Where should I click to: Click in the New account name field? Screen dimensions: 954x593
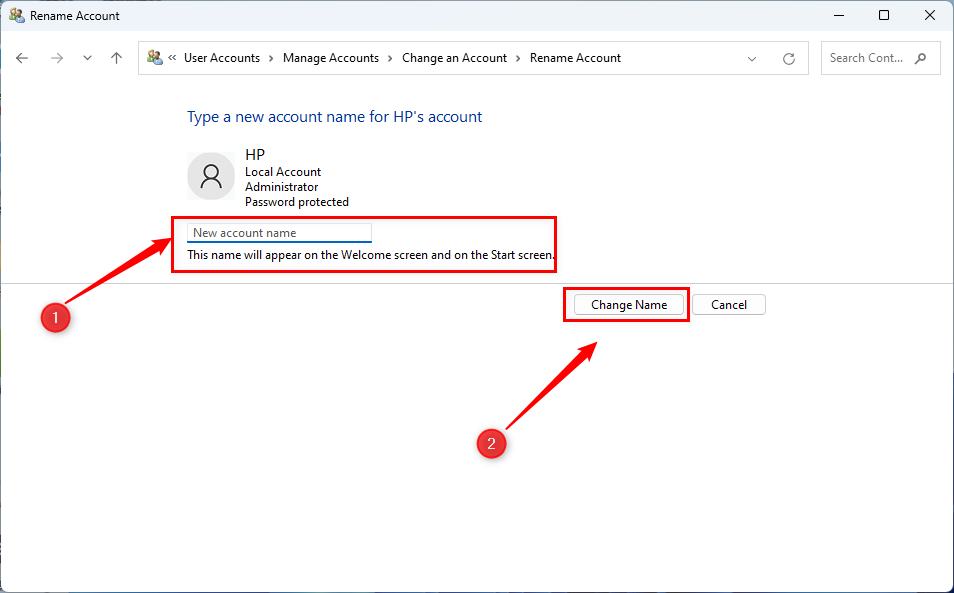click(279, 233)
